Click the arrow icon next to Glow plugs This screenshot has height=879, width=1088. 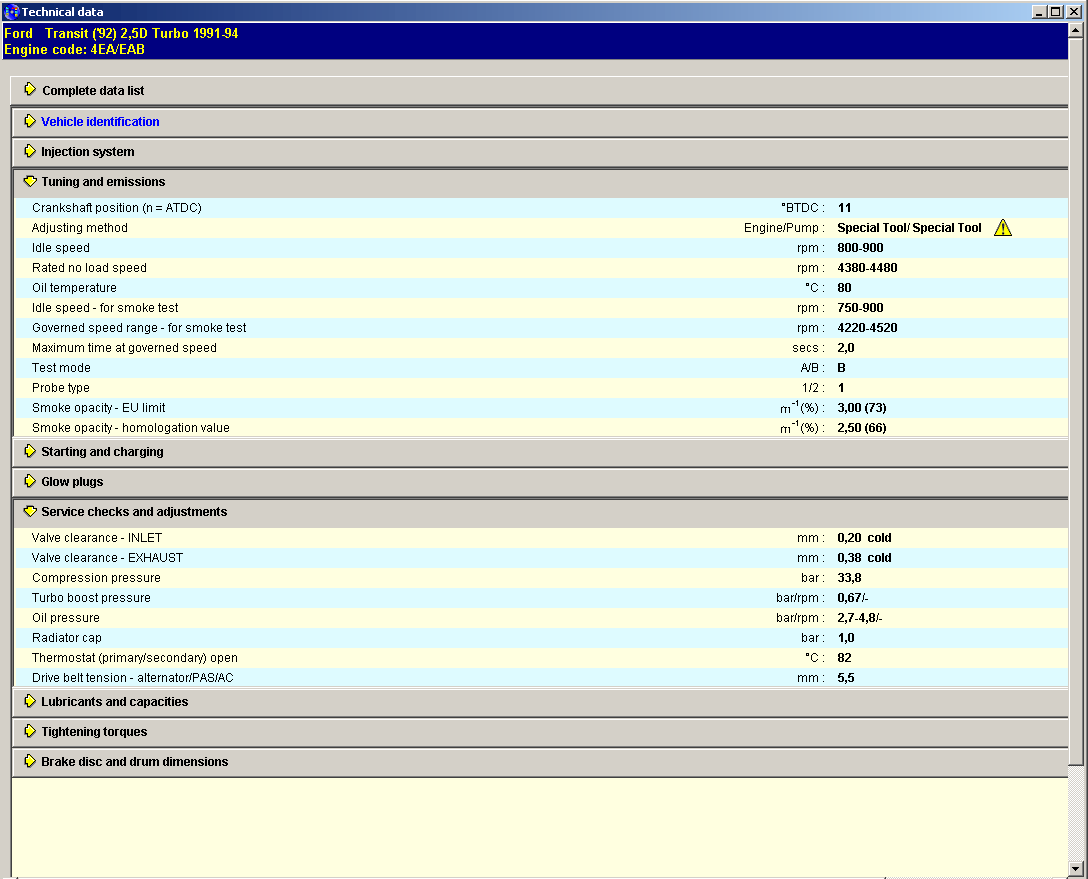click(x=30, y=482)
